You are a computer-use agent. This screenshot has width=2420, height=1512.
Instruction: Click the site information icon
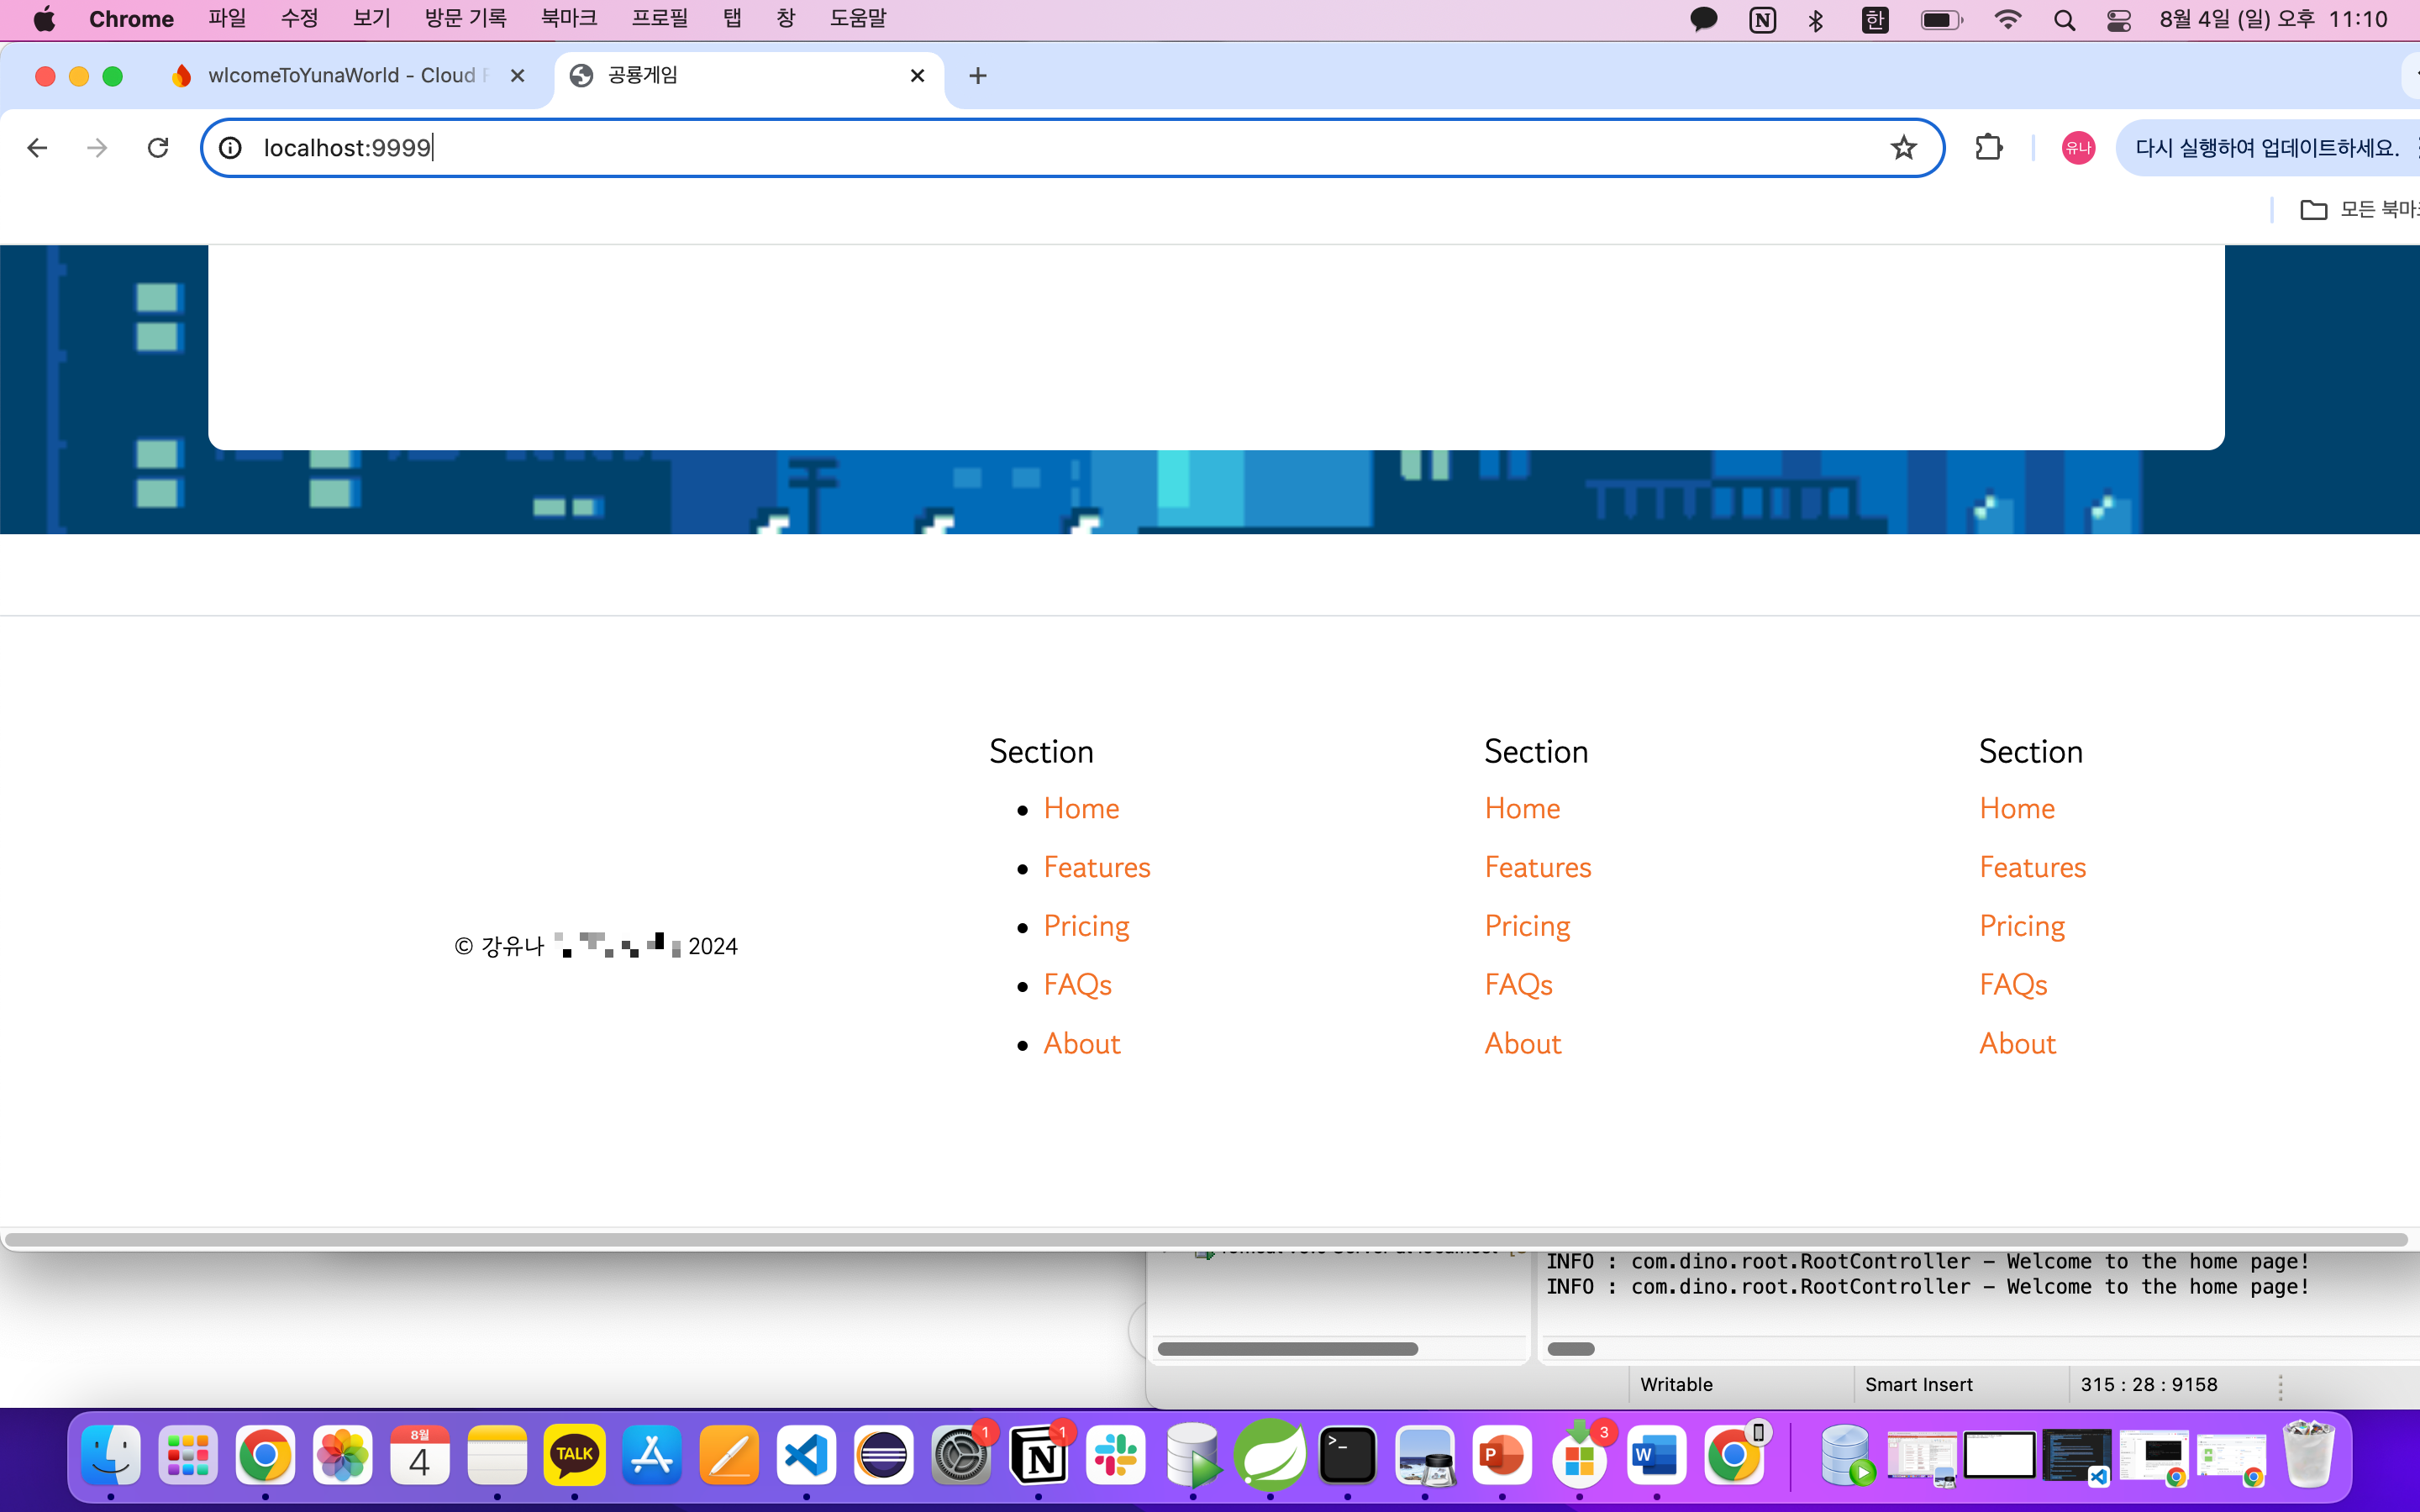[231, 148]
